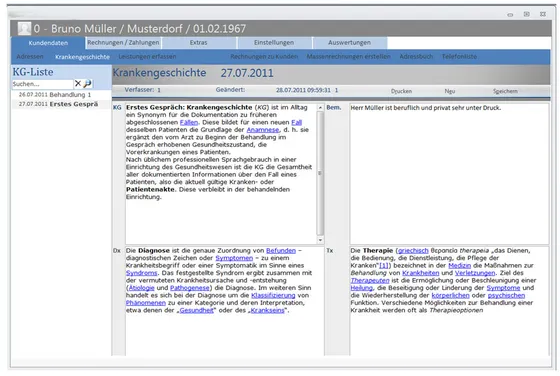
Task: Click the Drucken button
Action: 401,91
